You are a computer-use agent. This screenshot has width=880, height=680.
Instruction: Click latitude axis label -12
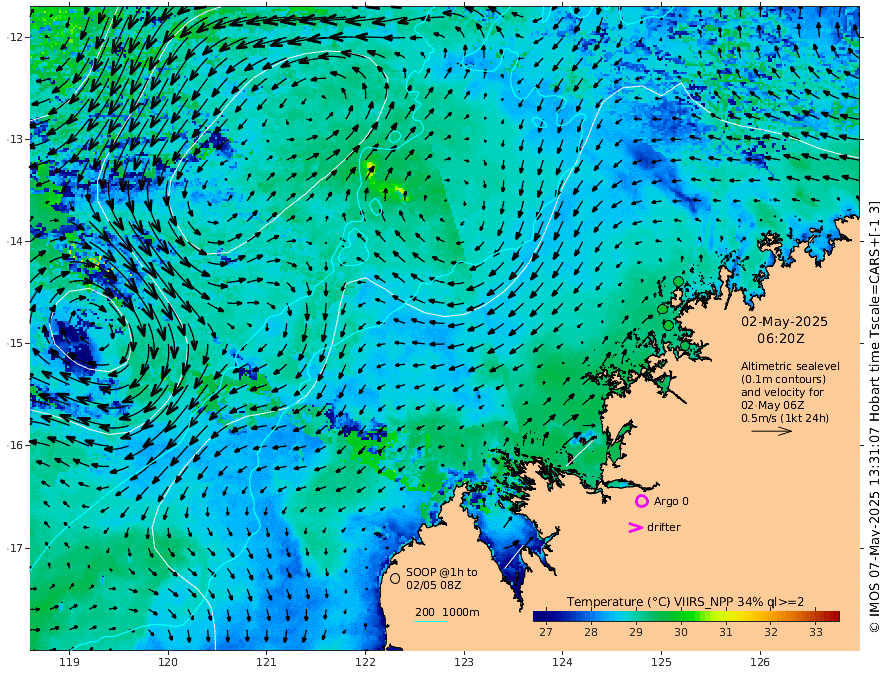coord(15,37)
